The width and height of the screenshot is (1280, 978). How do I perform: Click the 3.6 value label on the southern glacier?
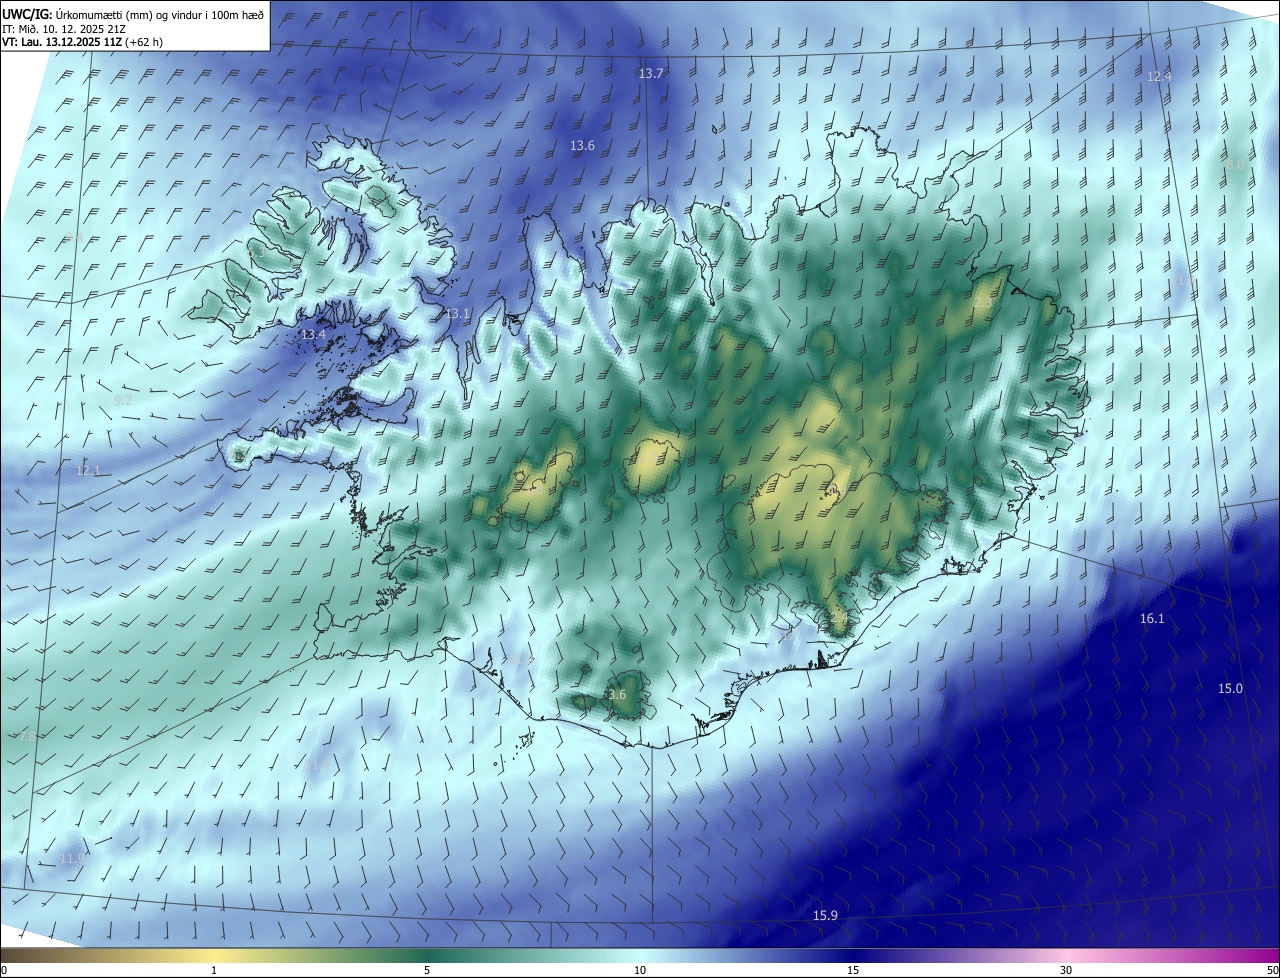pyautogui.click(x=617, y=695)
